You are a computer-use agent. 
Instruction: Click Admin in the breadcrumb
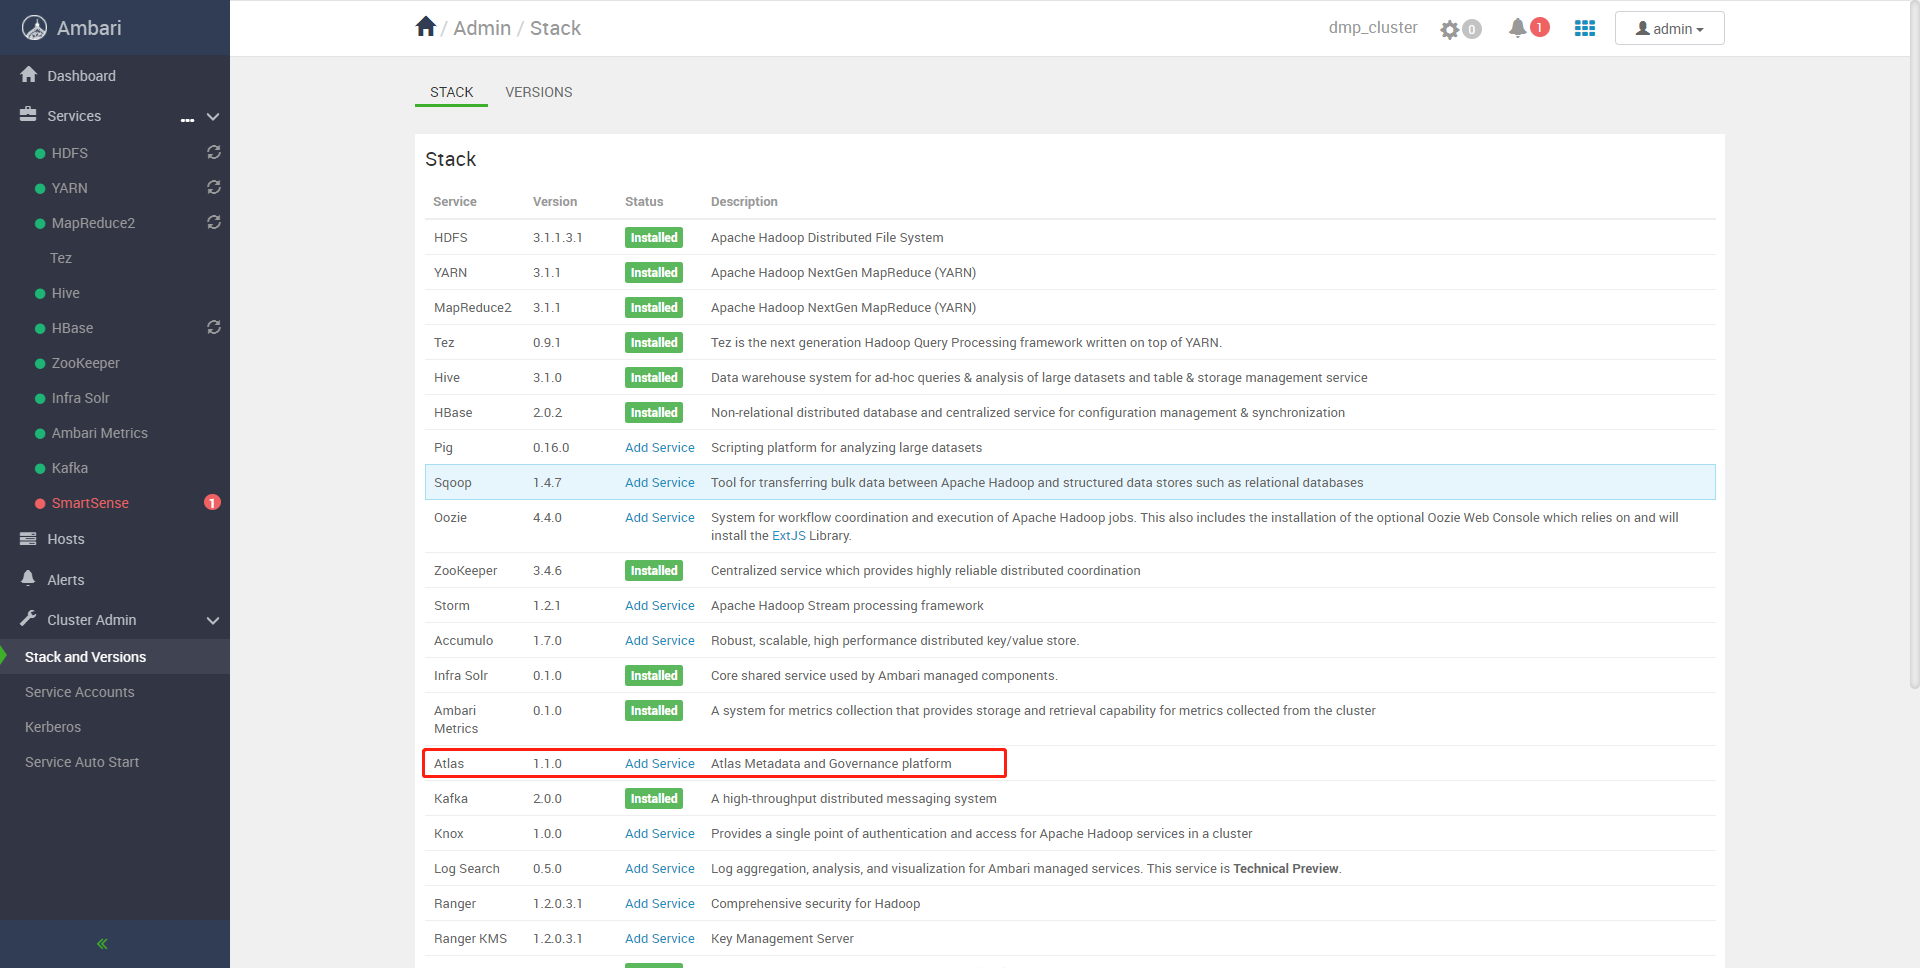coord(482,28)
